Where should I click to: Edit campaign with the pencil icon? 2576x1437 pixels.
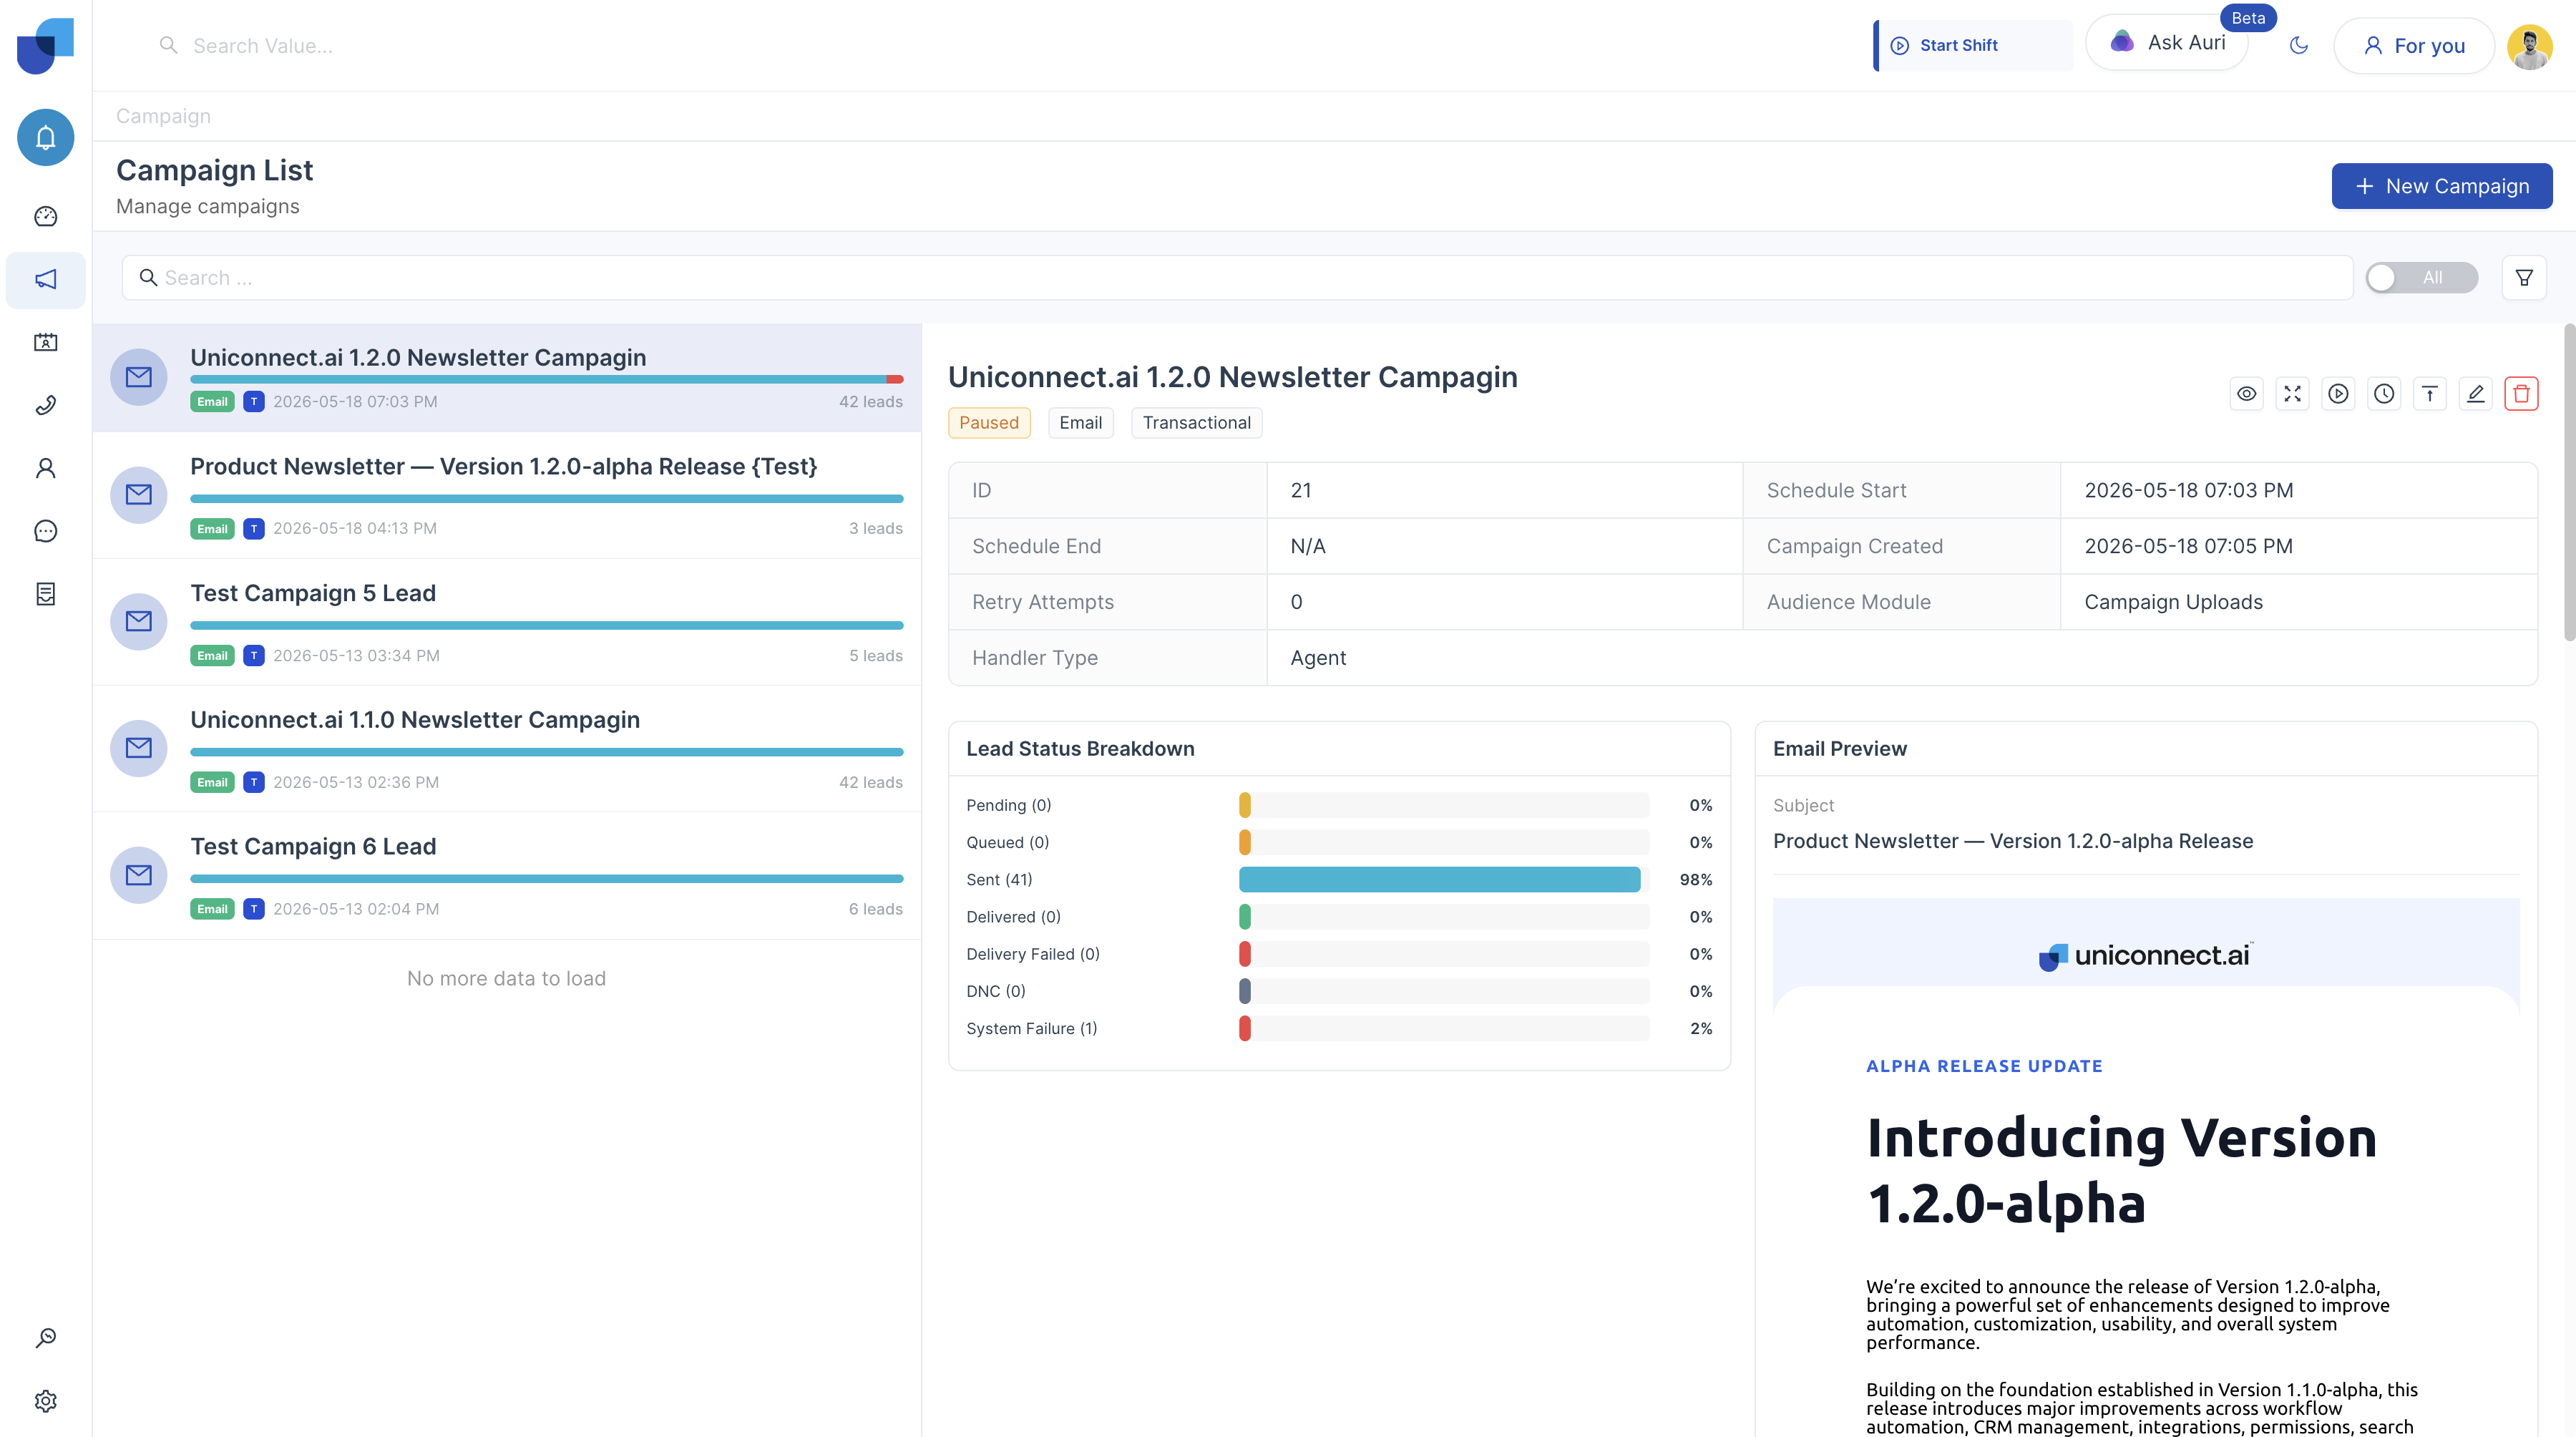[x=2475, y=393]
